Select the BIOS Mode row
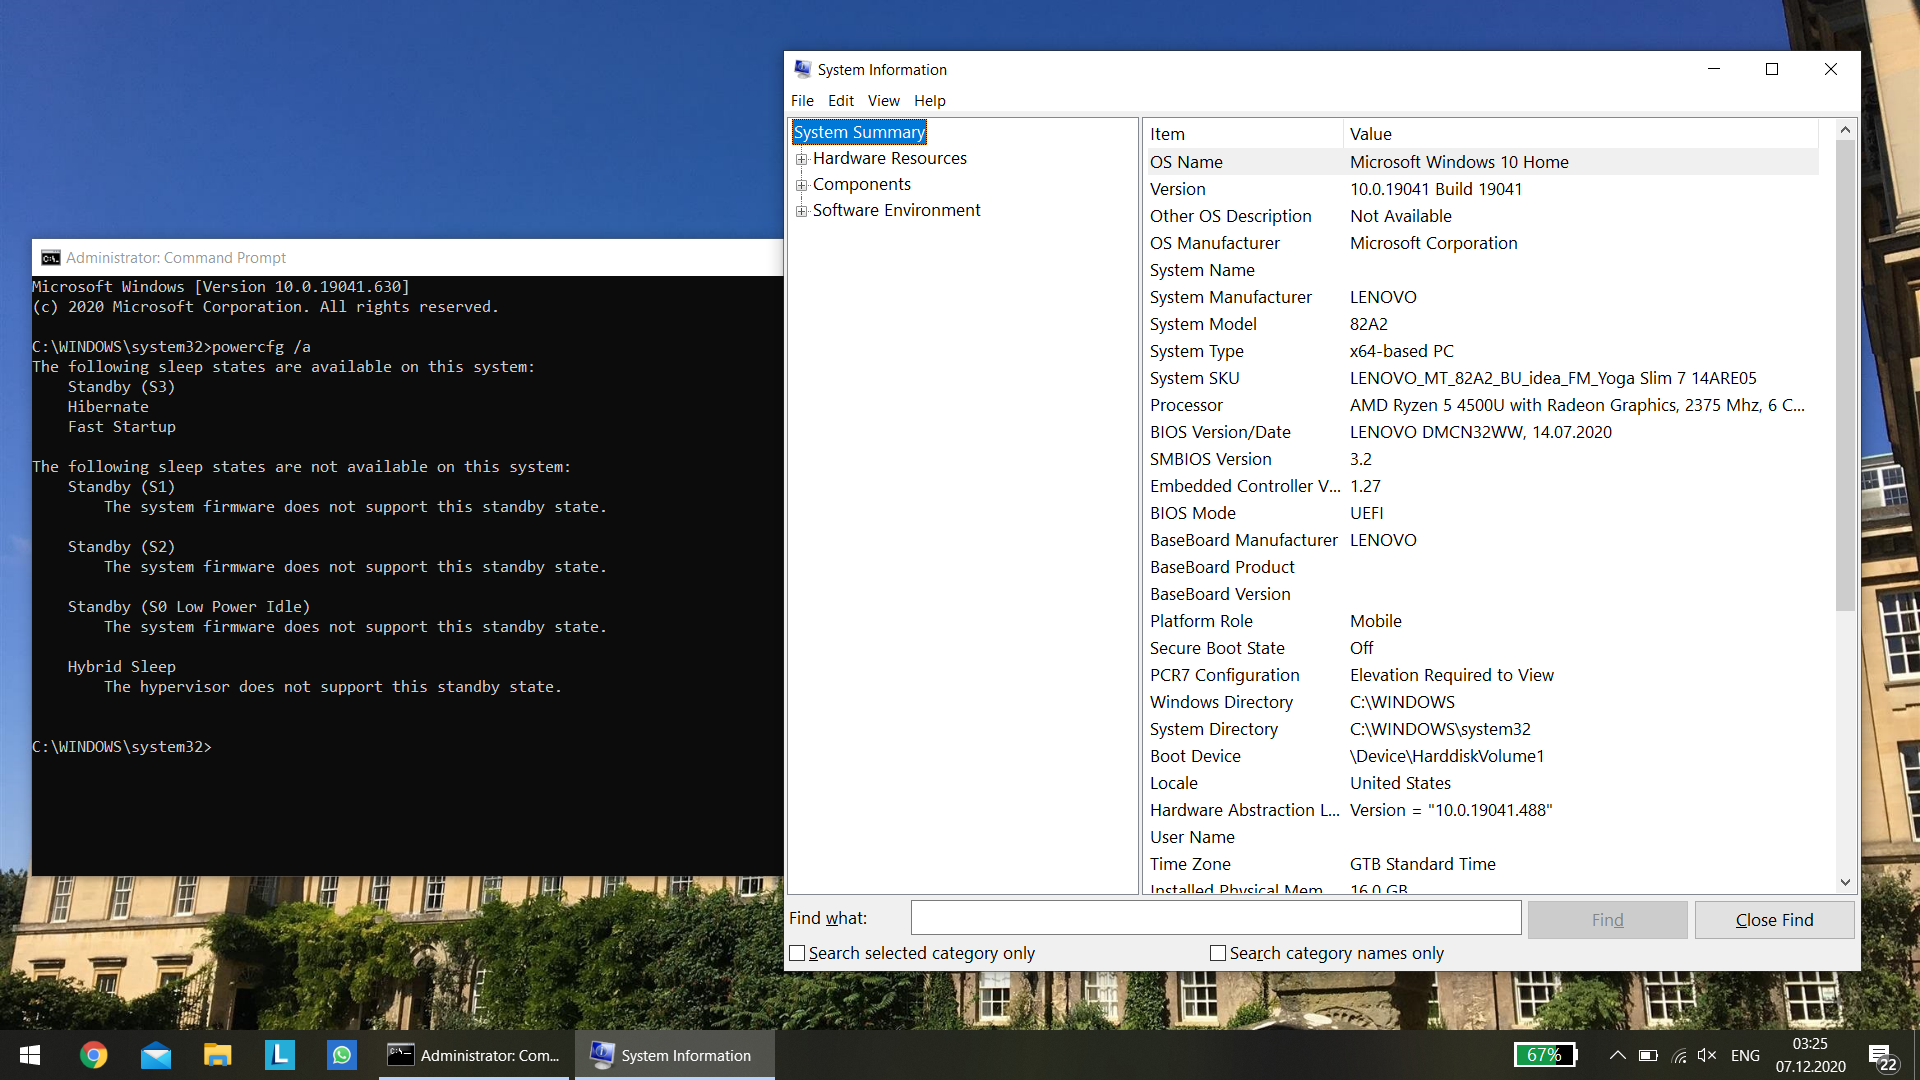This screenshot has height=1080, width=1920. tap(1482, 513)
